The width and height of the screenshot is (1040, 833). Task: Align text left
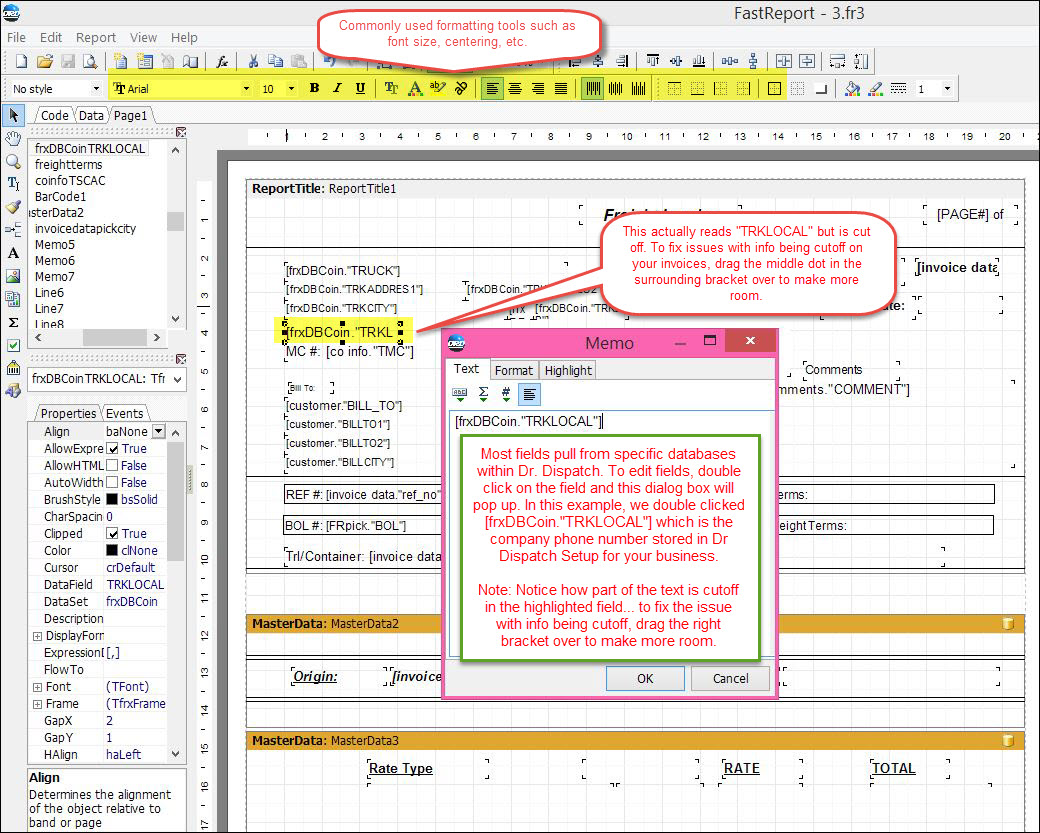pyautogui.click(x=492, y=88)
